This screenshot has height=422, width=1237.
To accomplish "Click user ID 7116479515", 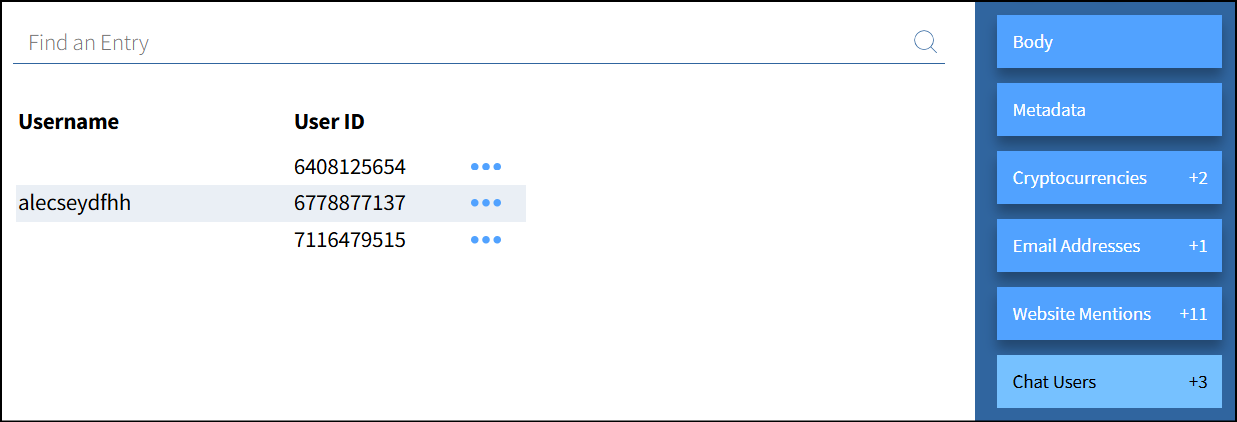I will pos(350,241).
